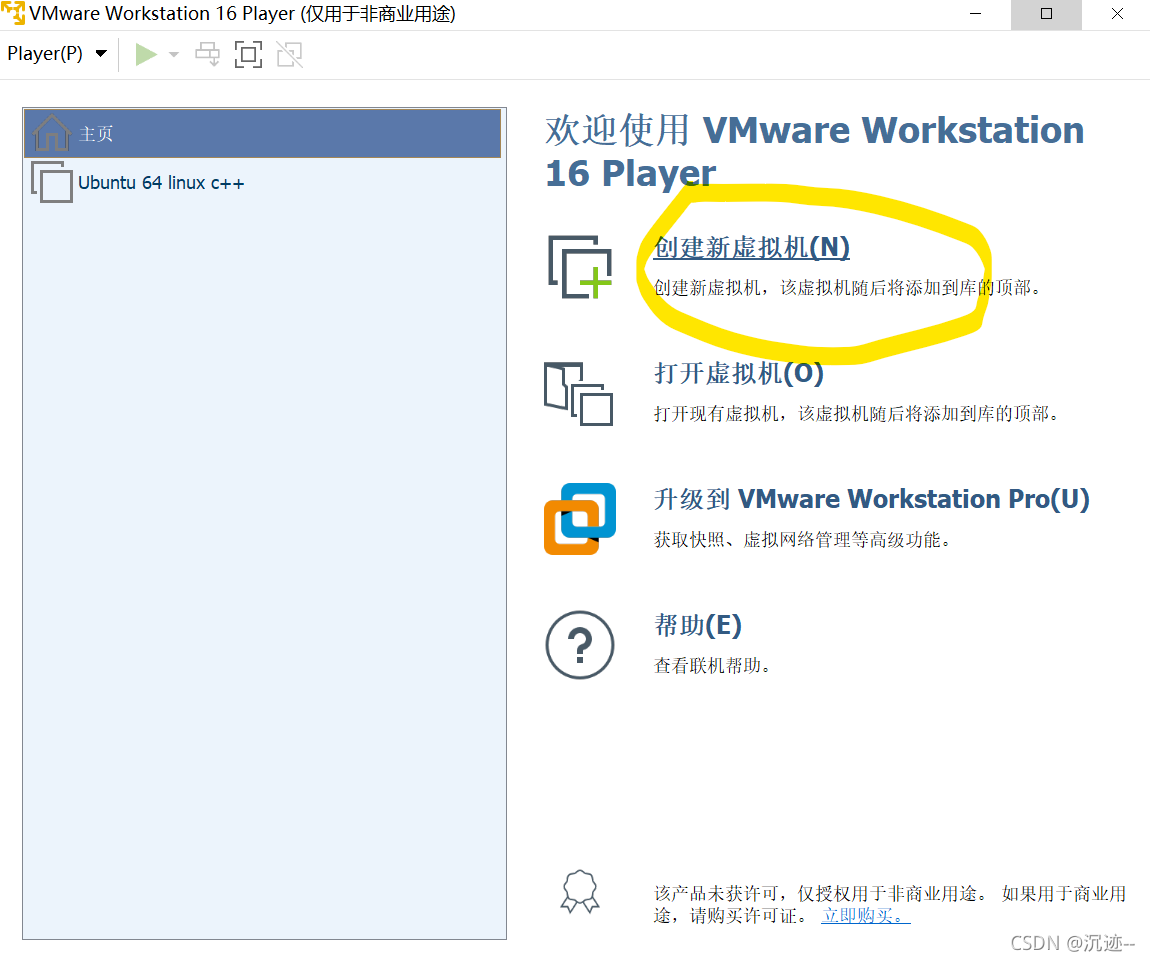The image size is (1150, 961).
Task: Click the VMware logo in the title bar
Action: [13, 13]
